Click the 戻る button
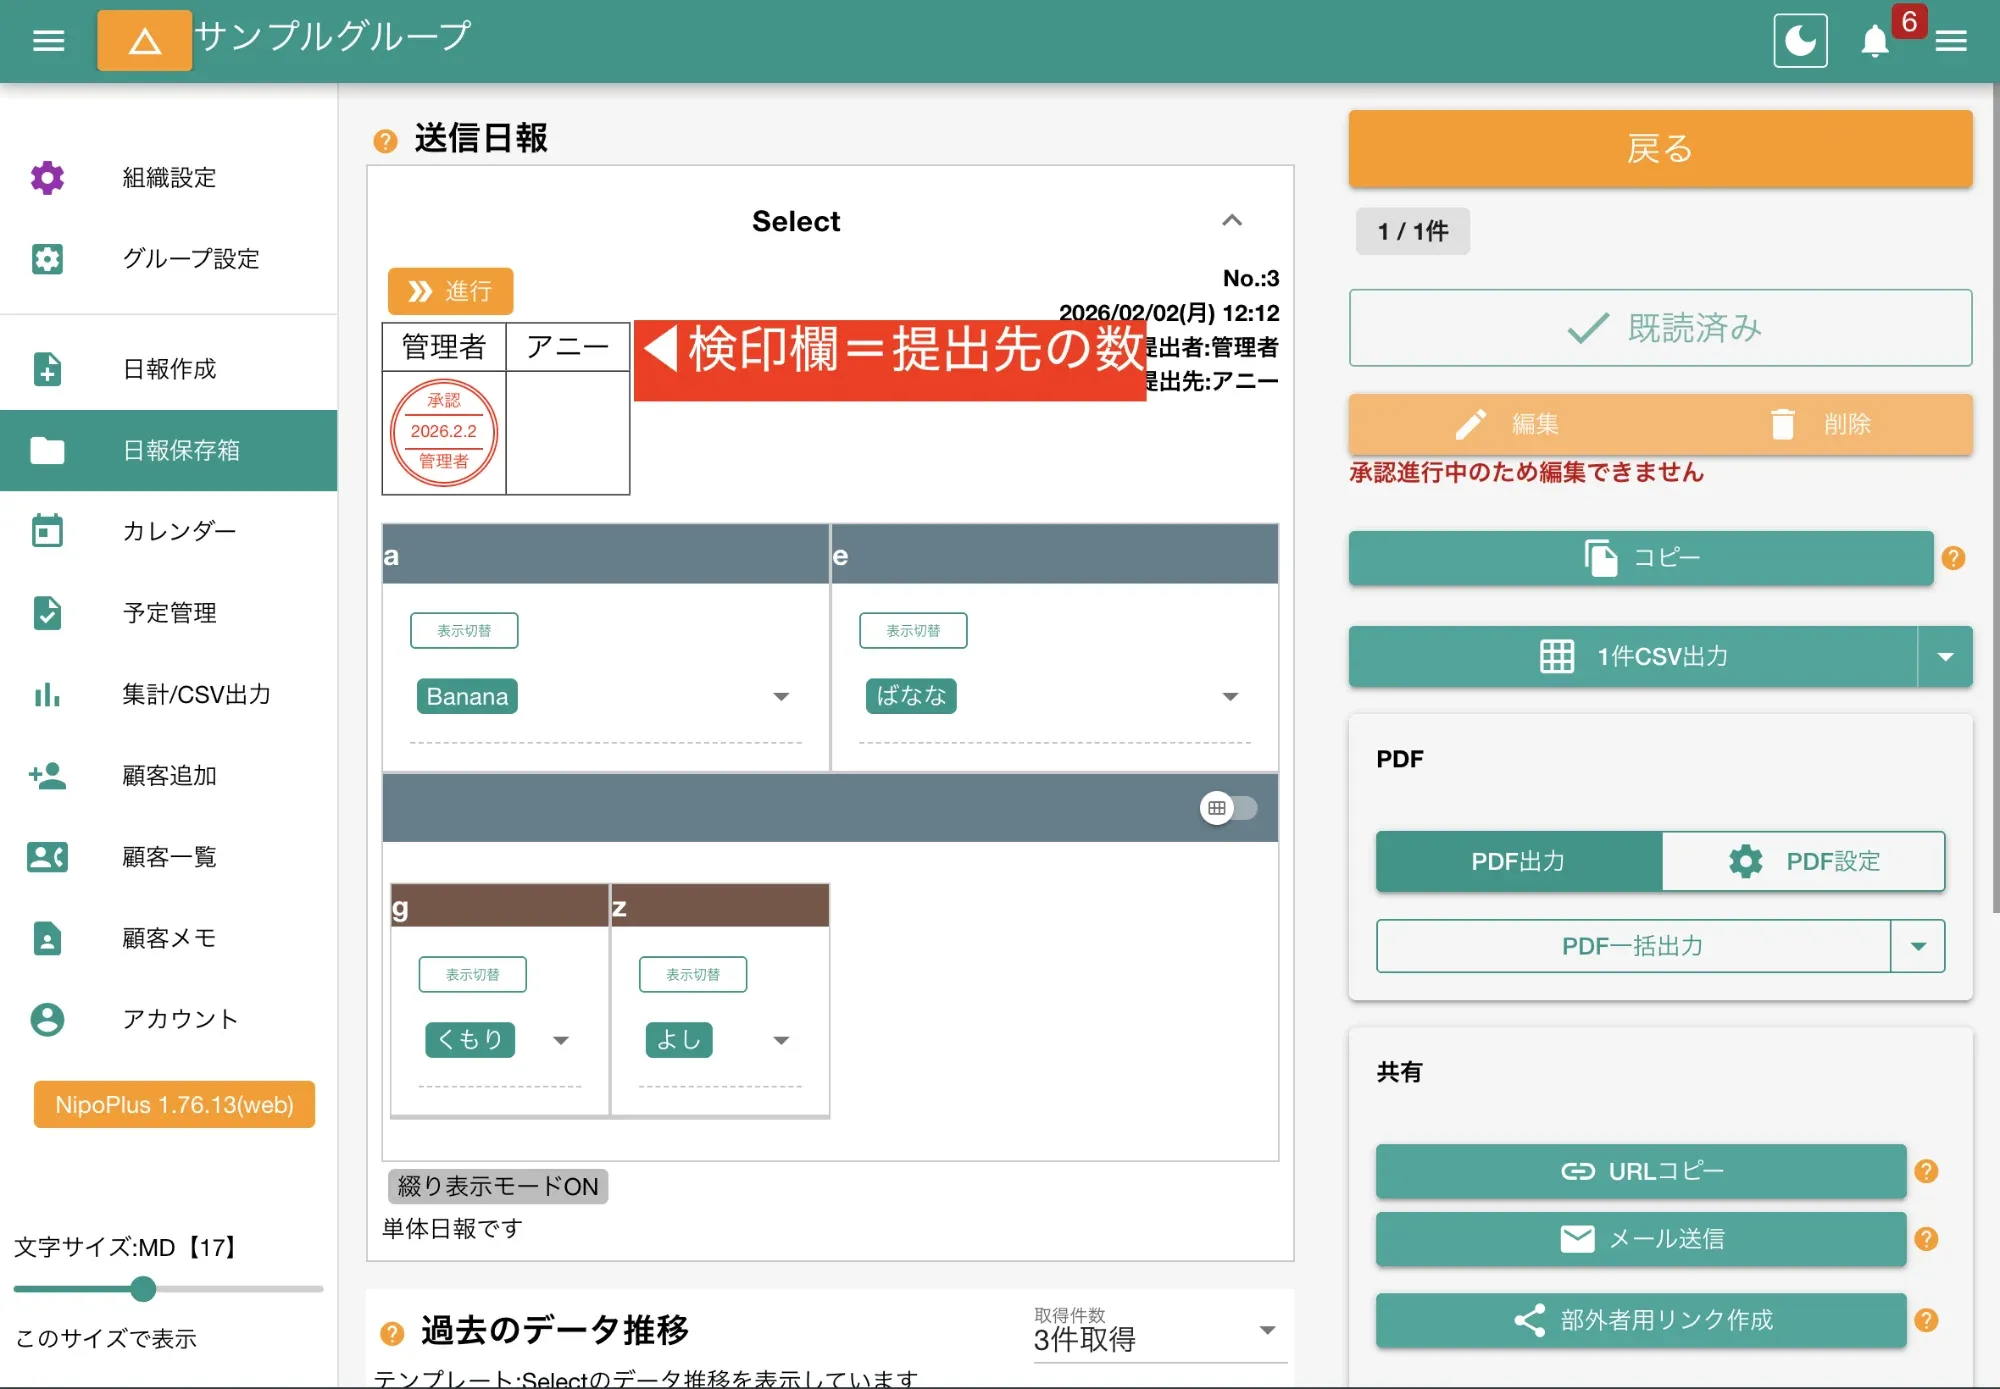 click(x=1658, y=148)
